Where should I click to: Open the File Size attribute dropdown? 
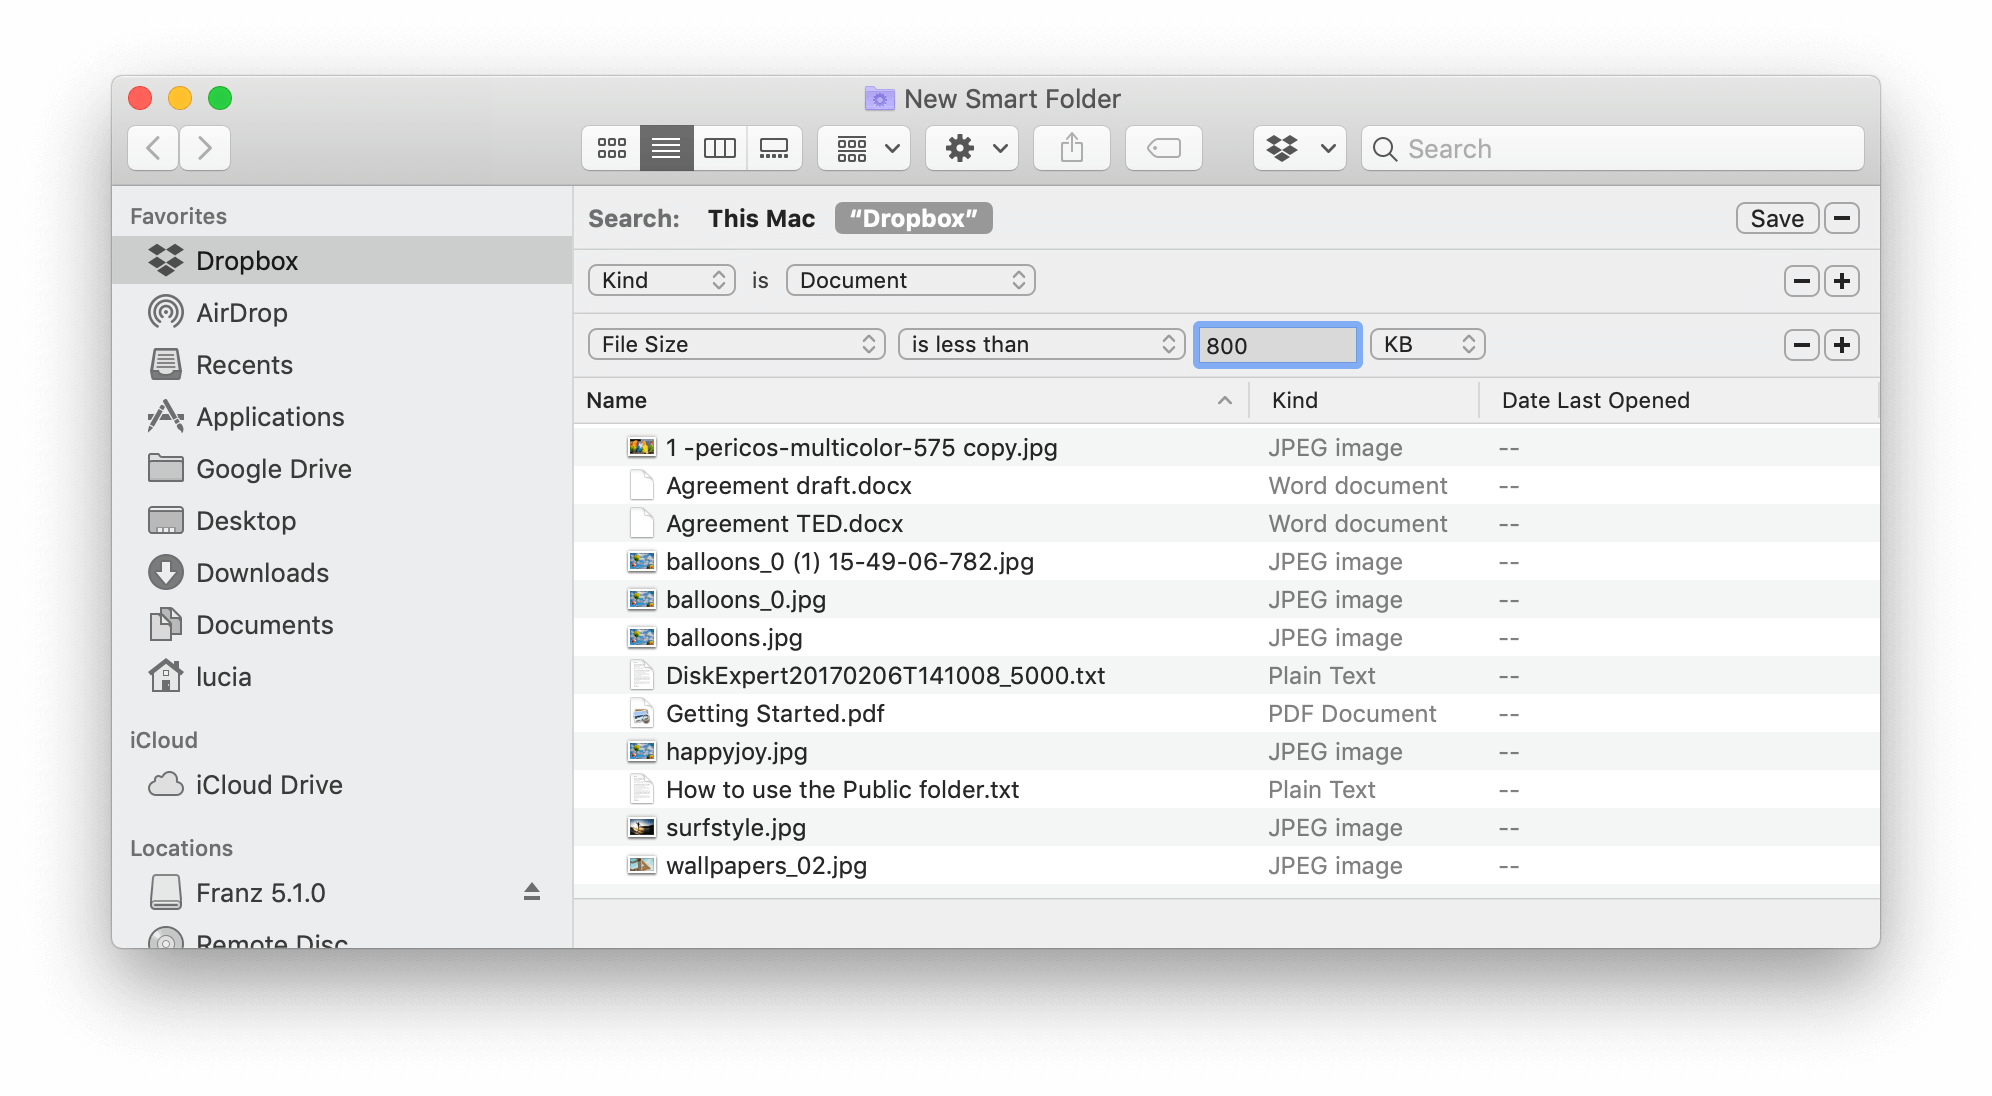click(x=737, y=345)
